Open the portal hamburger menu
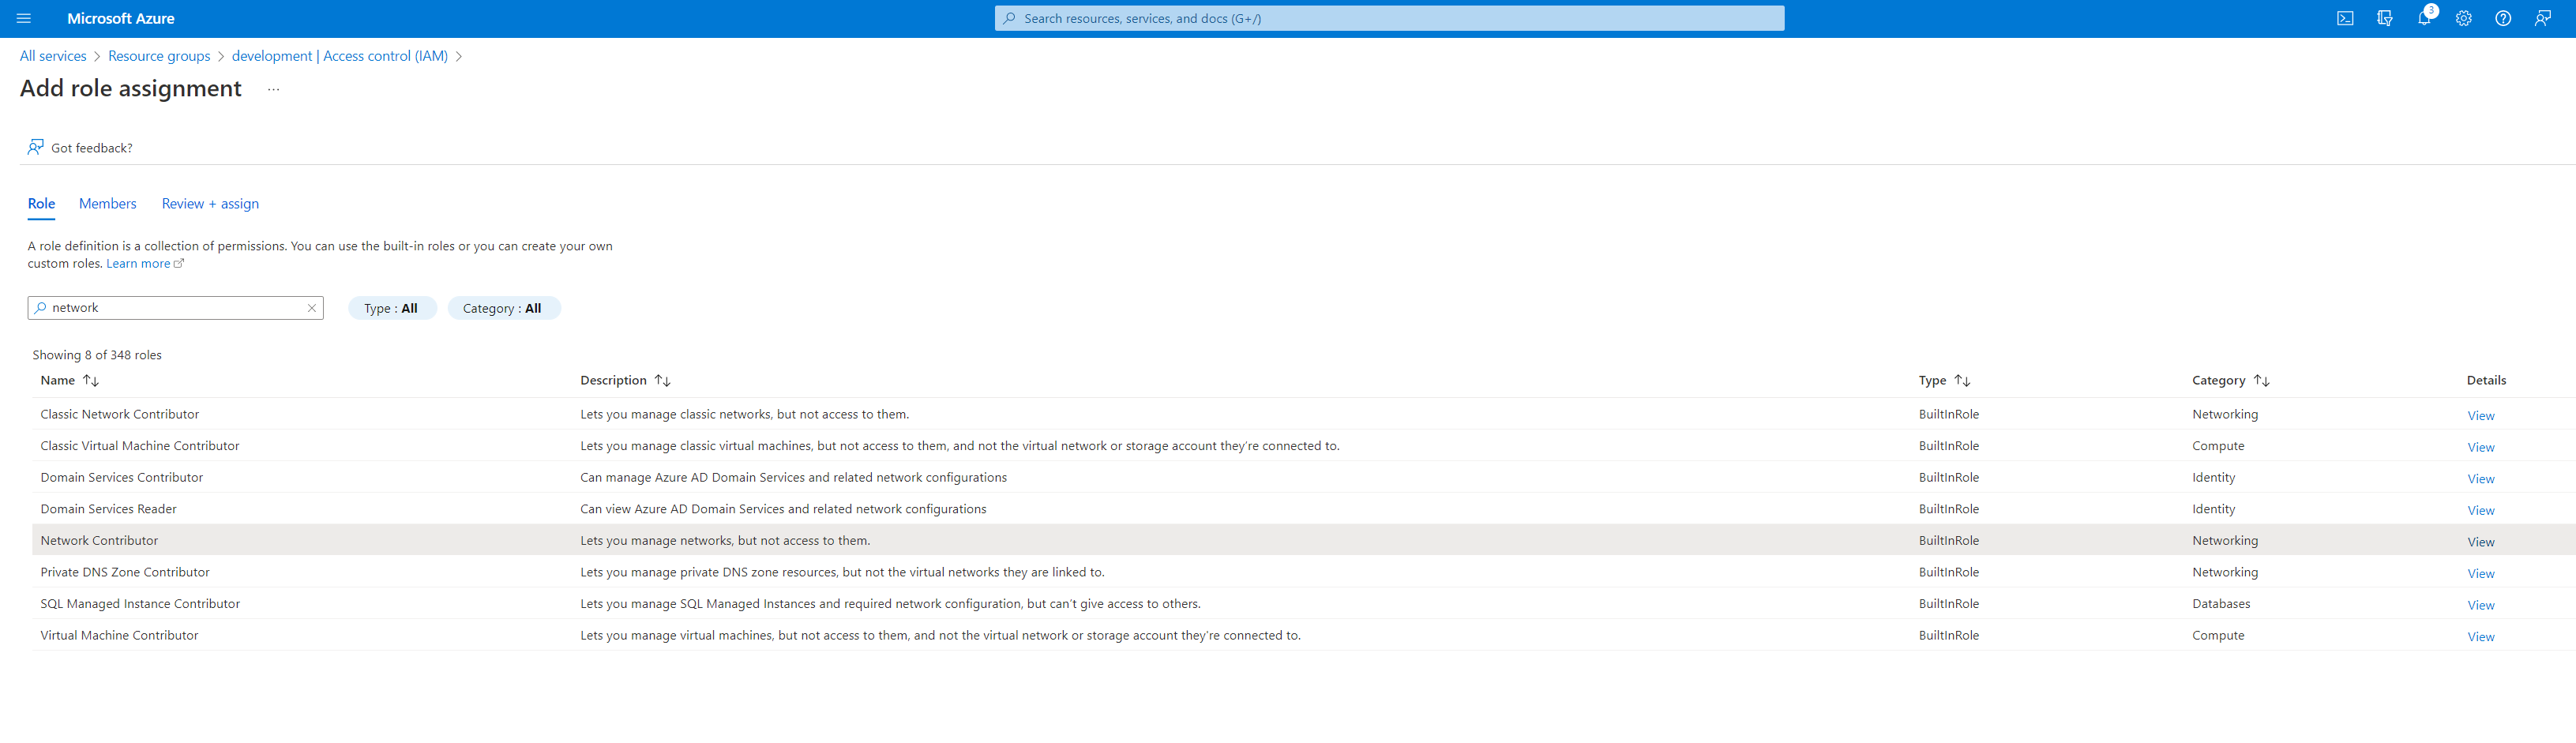 point(23,18)
